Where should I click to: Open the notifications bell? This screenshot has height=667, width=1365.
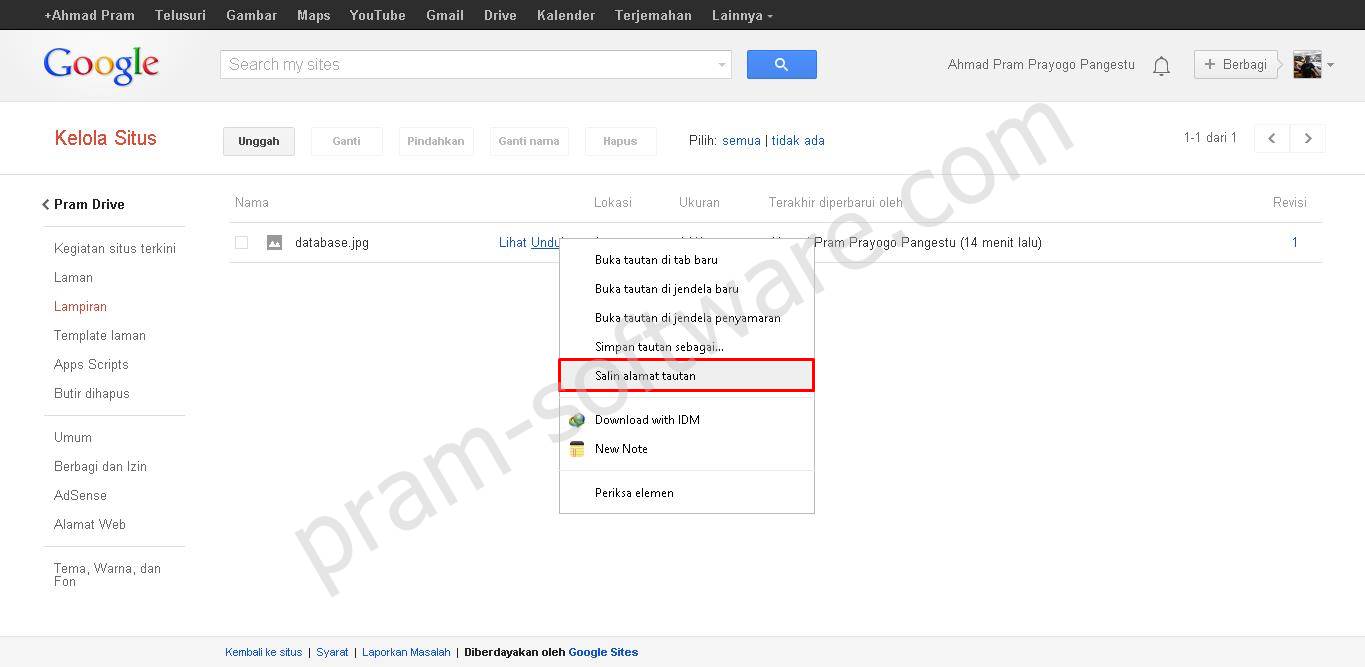click(x=1161, y=66)
